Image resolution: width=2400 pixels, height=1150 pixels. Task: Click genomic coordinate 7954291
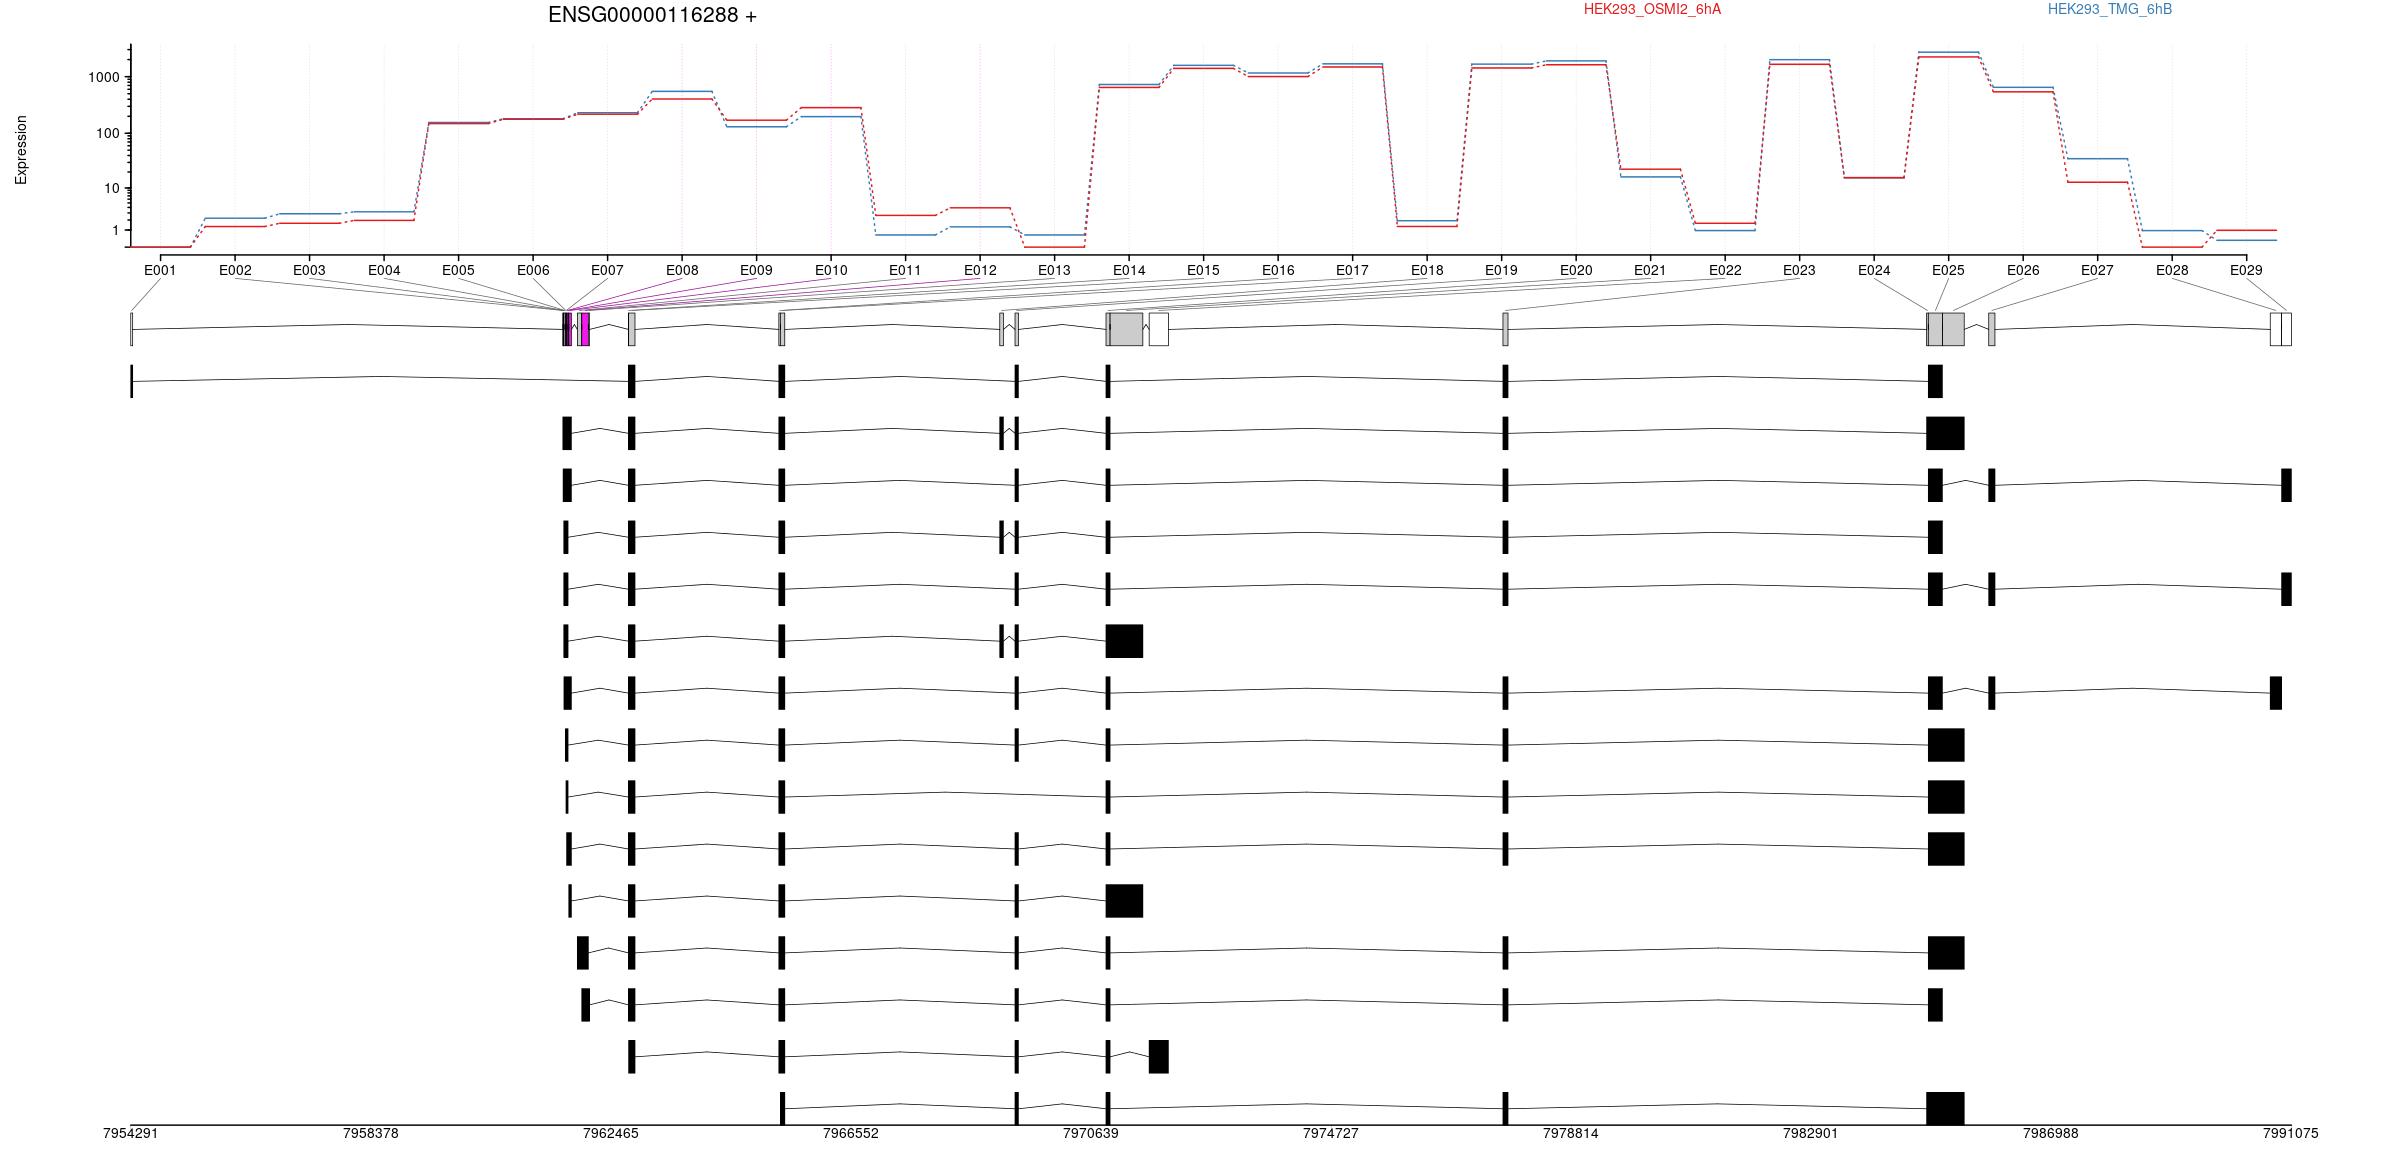tap(131, 1133)
